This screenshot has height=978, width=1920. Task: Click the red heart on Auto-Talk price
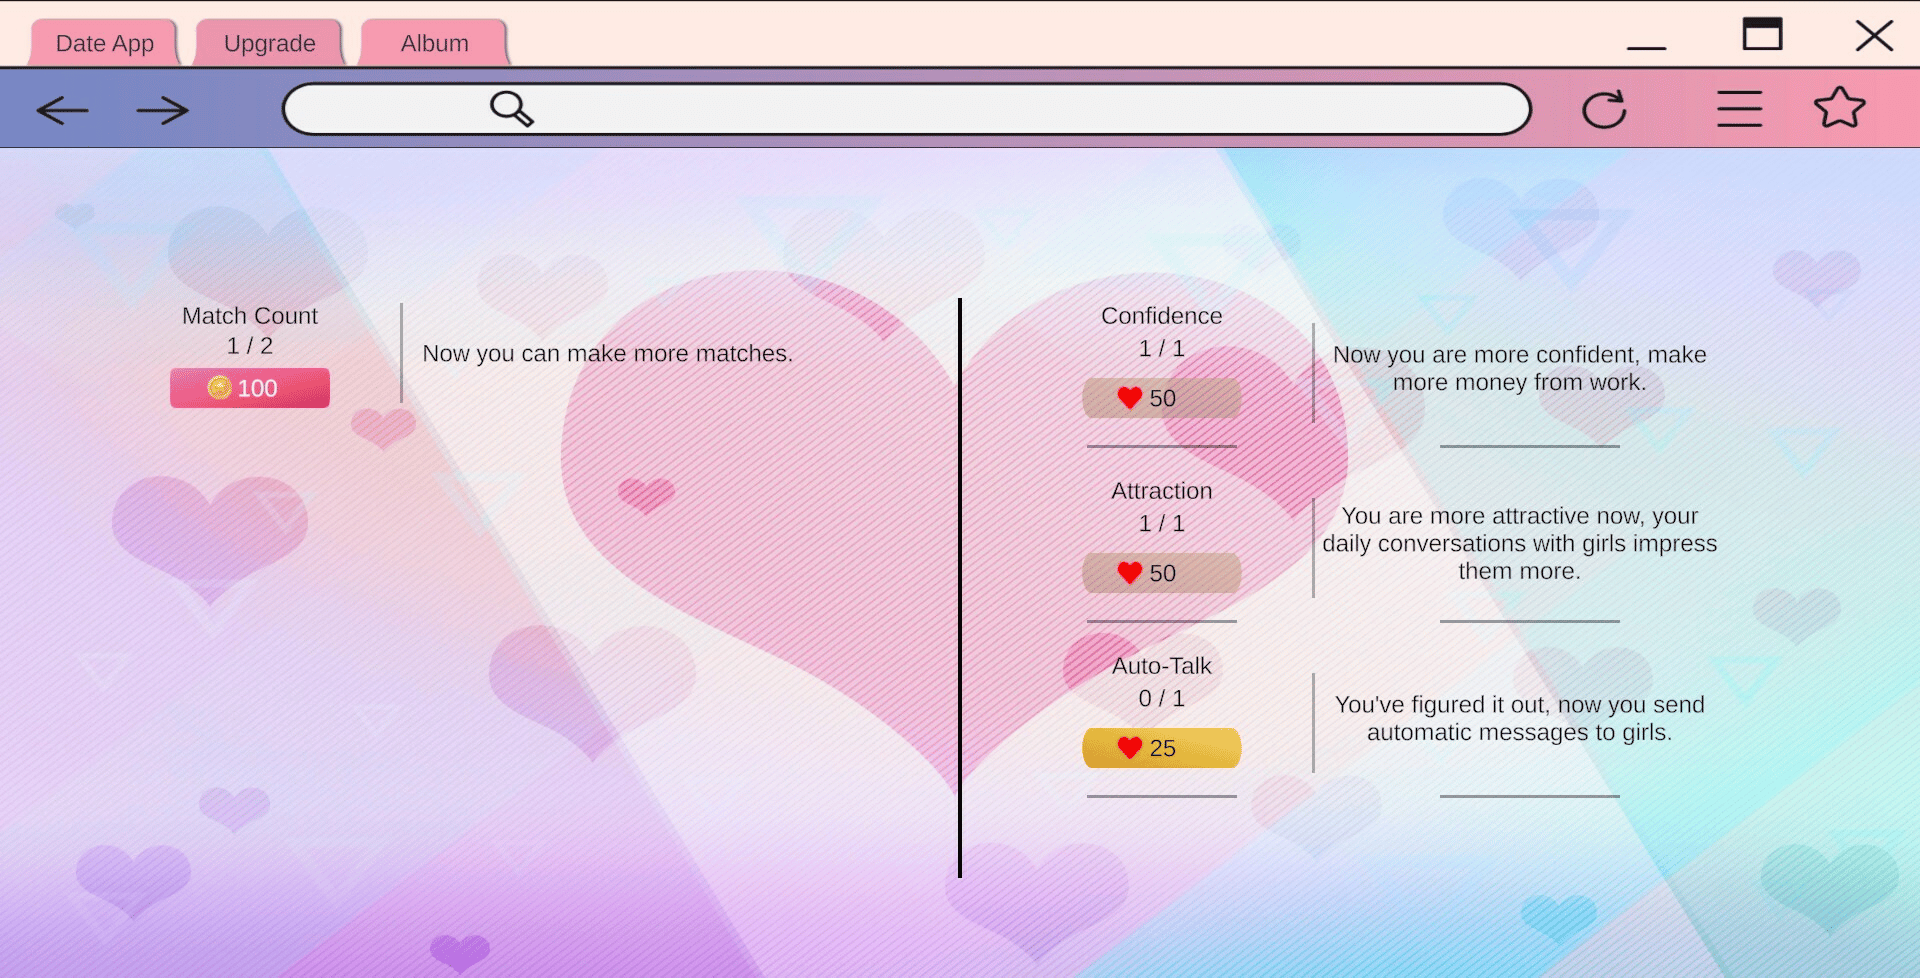tap(1130, 748)
